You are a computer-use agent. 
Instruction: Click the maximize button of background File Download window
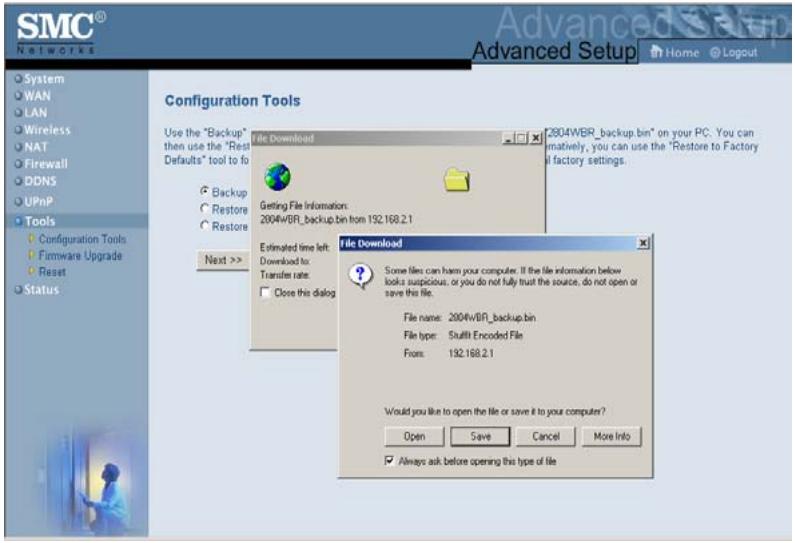(521, 138)
